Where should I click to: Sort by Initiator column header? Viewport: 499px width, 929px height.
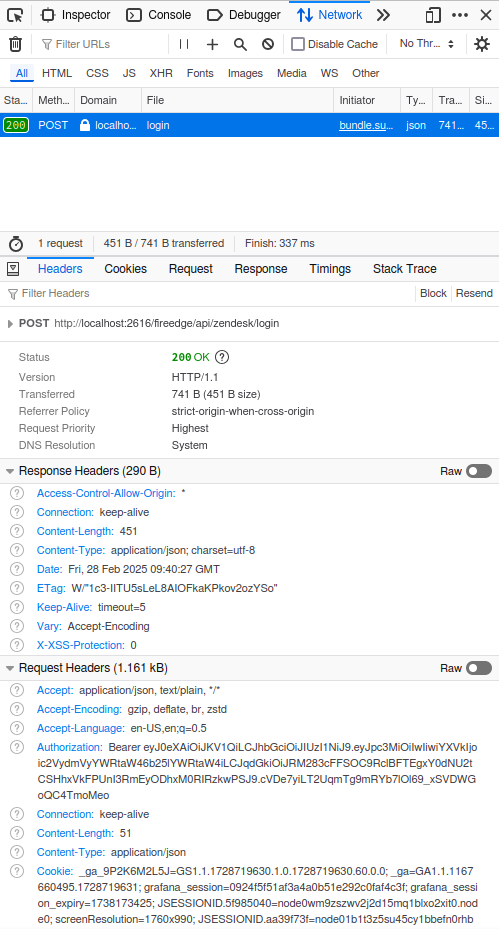367,100
